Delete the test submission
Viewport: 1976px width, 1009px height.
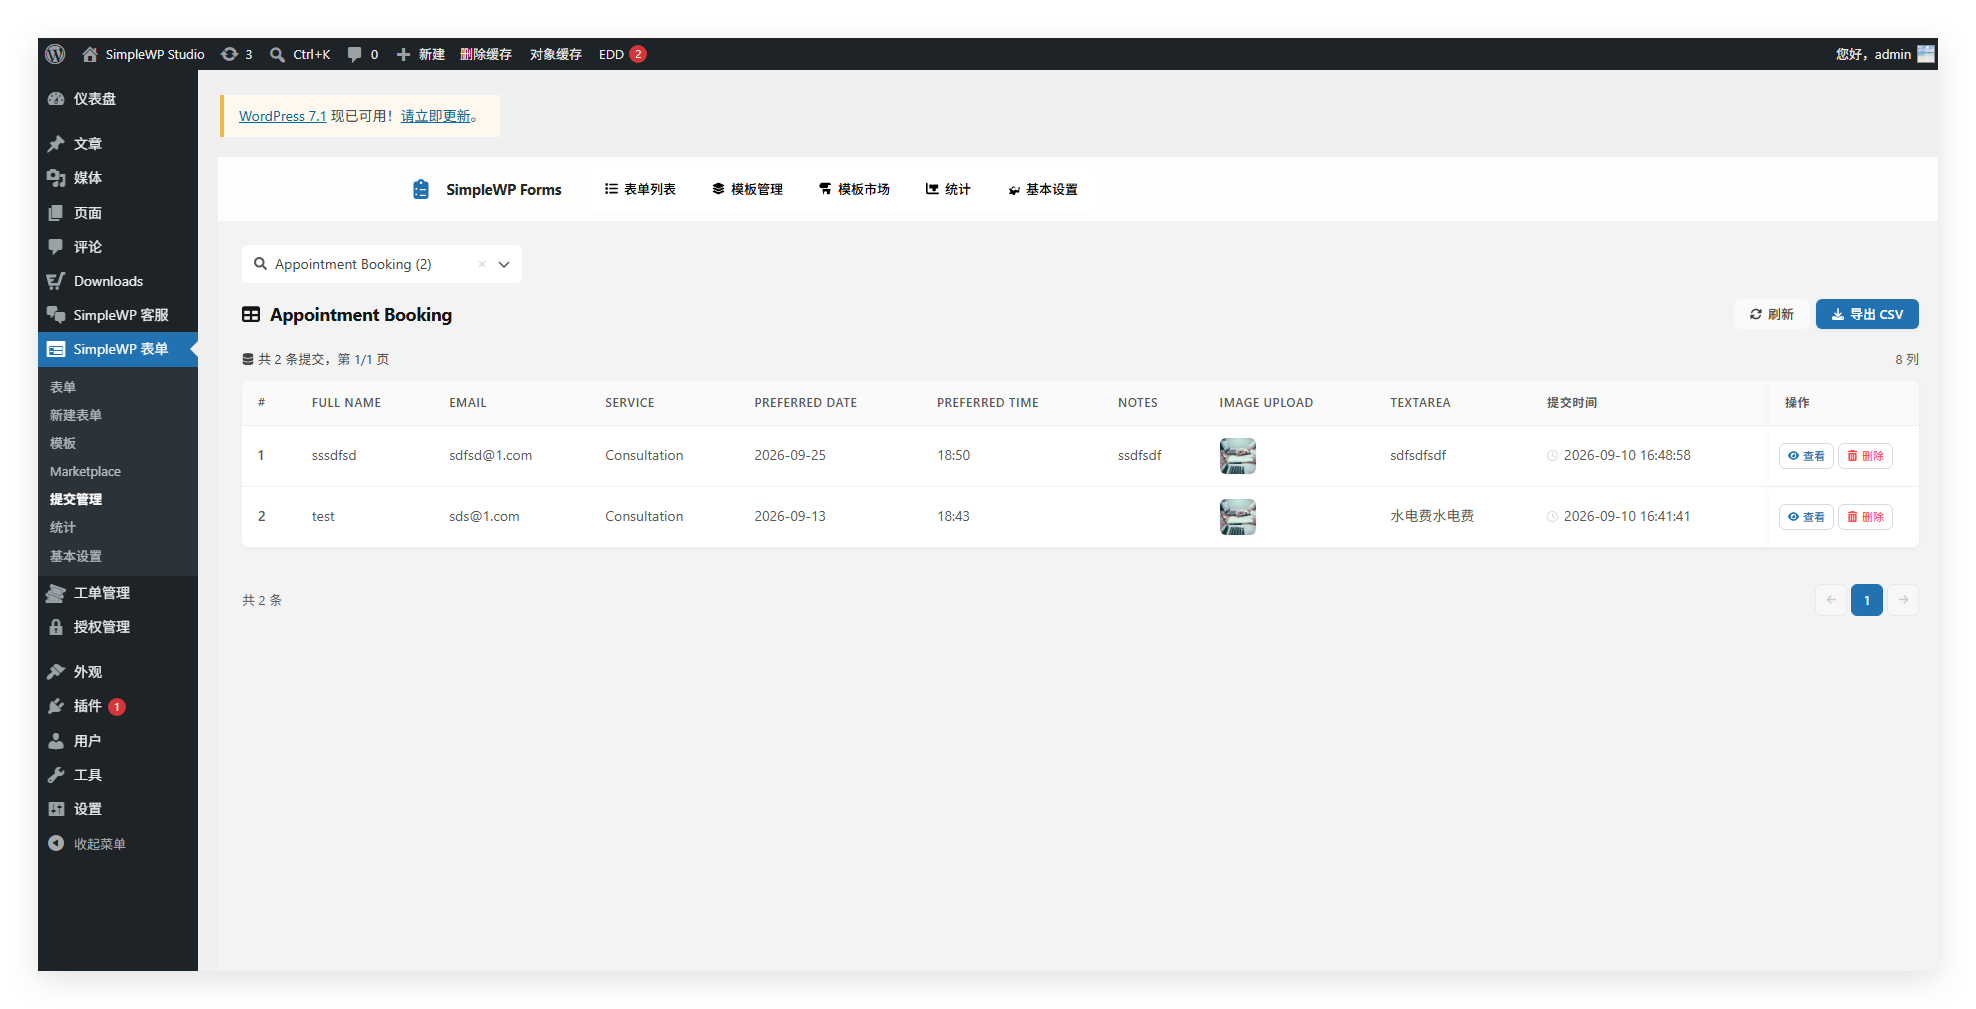(x=1865, y=517)
